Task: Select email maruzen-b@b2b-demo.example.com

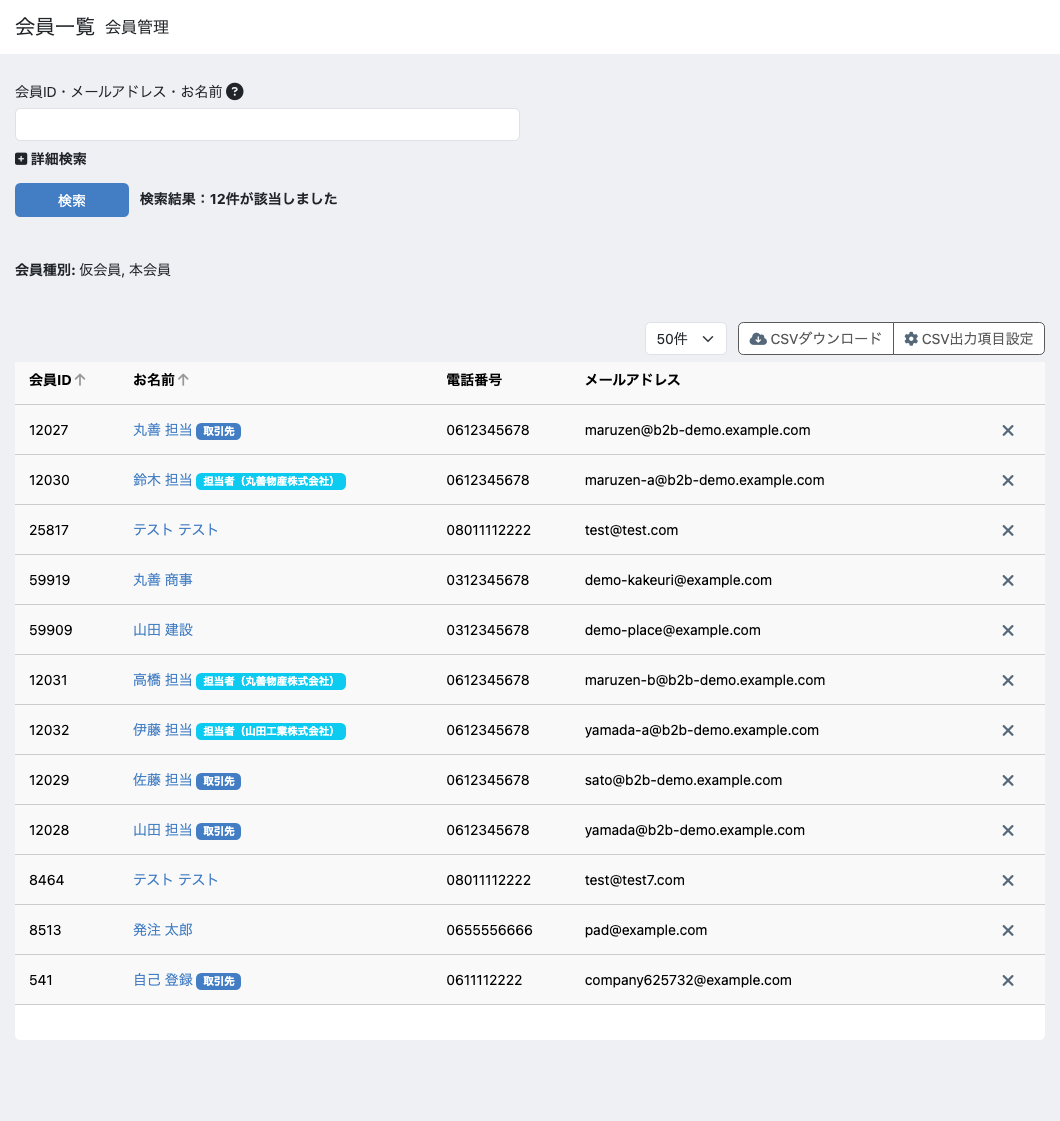Action: pos(705,680)
